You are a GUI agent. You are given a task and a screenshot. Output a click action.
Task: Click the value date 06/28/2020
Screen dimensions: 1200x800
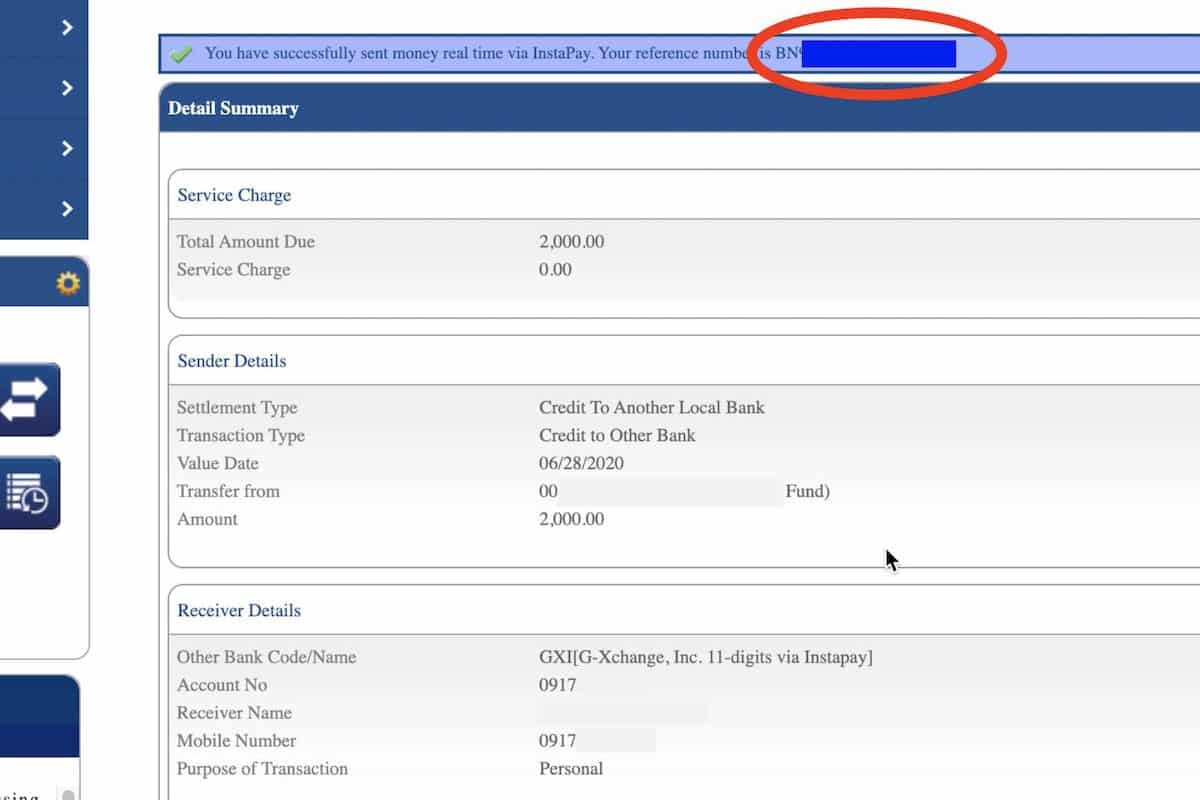click(x=581, y=463)
